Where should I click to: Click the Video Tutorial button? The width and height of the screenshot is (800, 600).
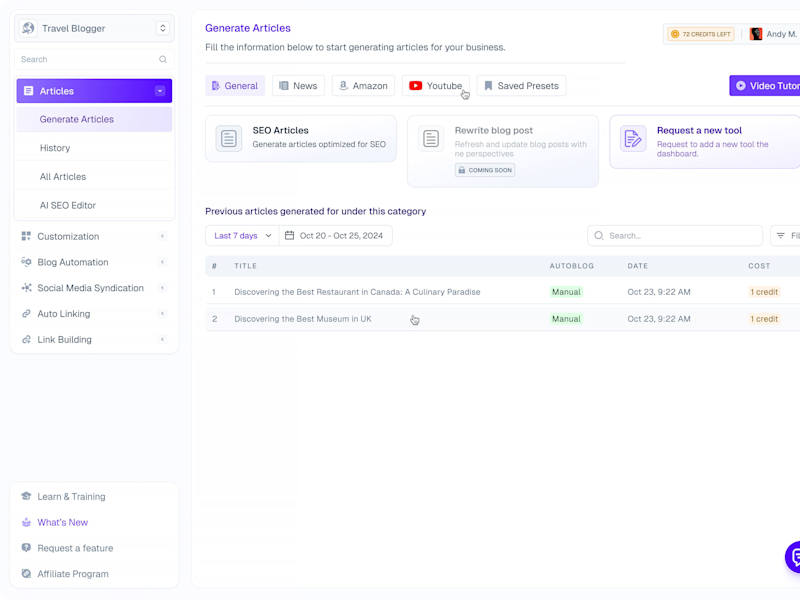tap(765, 86)
